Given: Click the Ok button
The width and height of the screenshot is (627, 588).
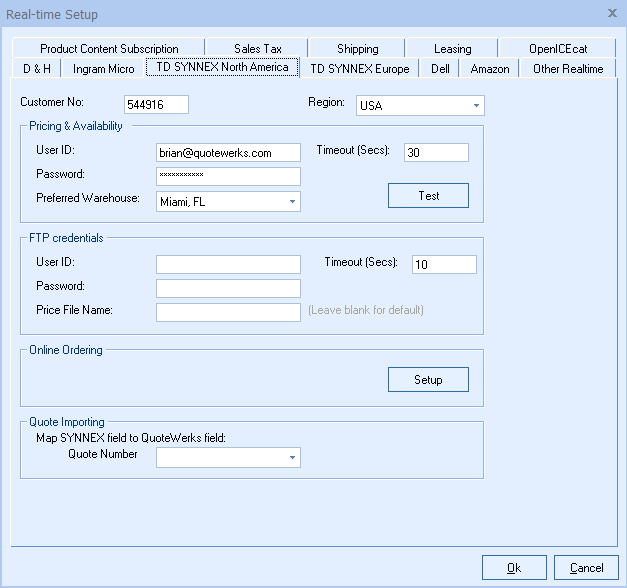Looking at the screenshot, I should pos(513,567).
